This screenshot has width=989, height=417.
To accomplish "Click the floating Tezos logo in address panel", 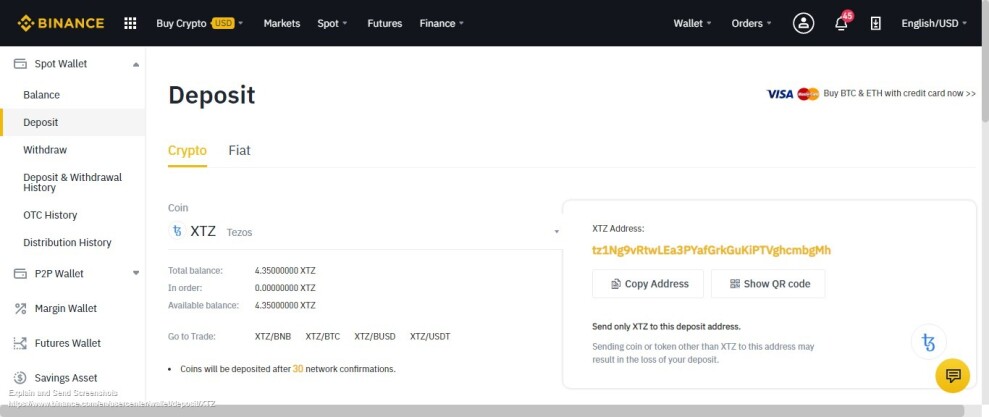I will coord(928,342).
